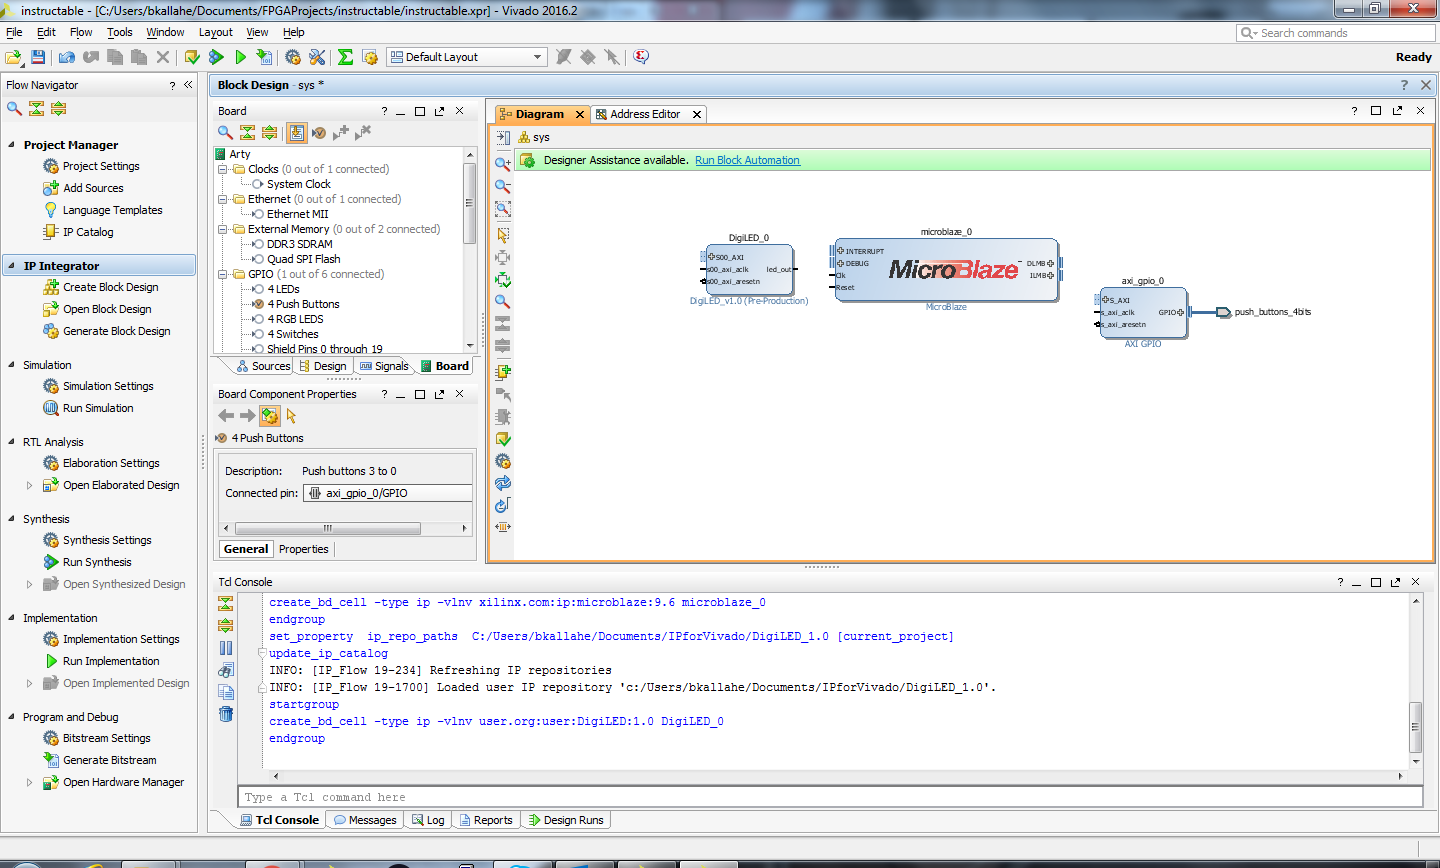1440x868 pixels.
Task: Open the Design Runs tab
Action: (x=566, y=820)
